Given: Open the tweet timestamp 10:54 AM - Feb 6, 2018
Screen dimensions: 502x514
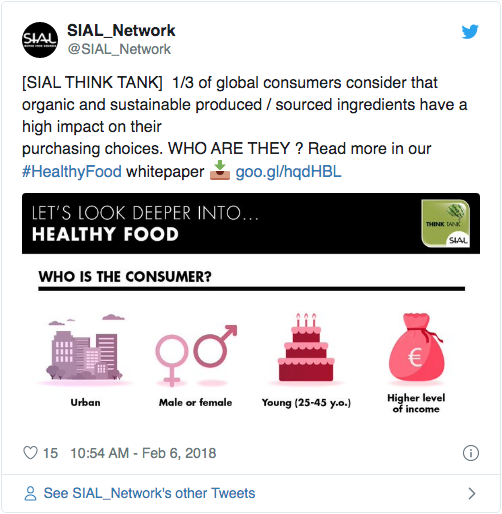Looking at the screenshot, I should point(143,453).
